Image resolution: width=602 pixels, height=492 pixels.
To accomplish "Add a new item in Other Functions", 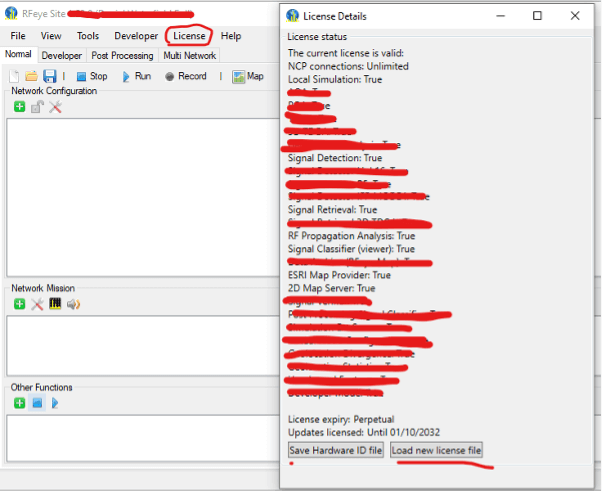I will (20, 403).
